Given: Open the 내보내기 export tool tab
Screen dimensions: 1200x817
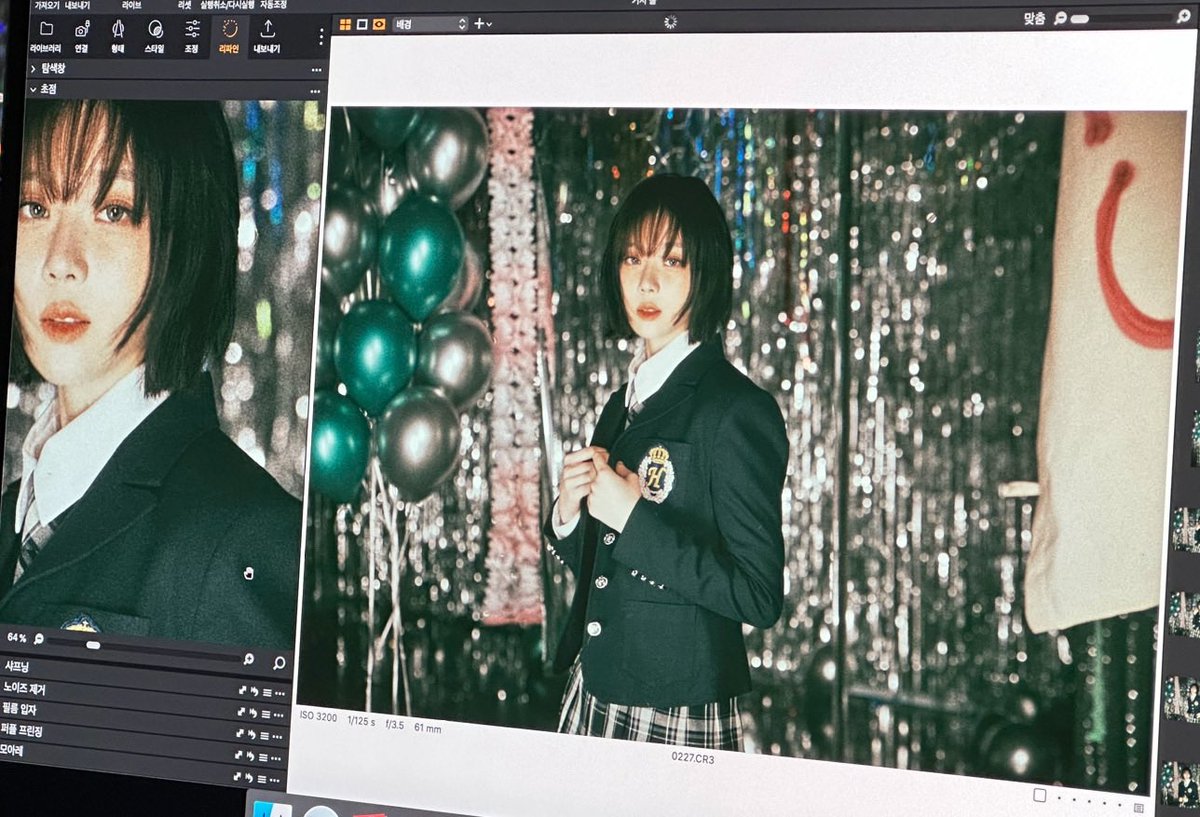Looking at the screenshot, I should pyautogui.click(x=267, y=37).
